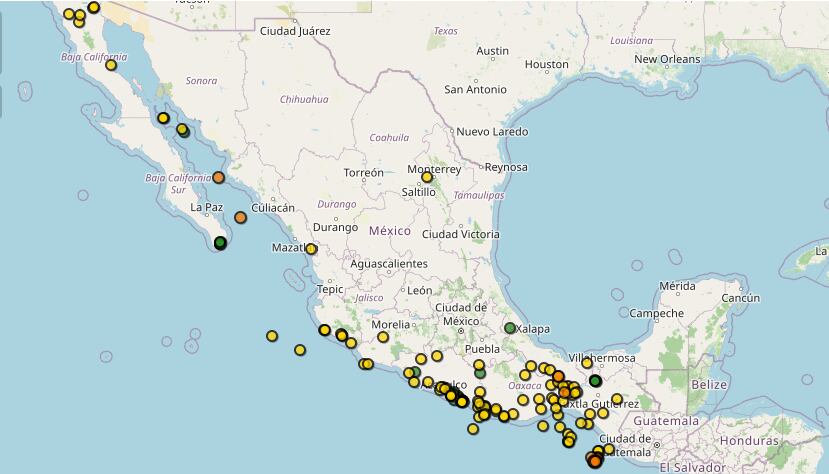This screenshot has width=829, height=474.
Task: Open the dark green marker south of La Paz
Action: point(220,243)
